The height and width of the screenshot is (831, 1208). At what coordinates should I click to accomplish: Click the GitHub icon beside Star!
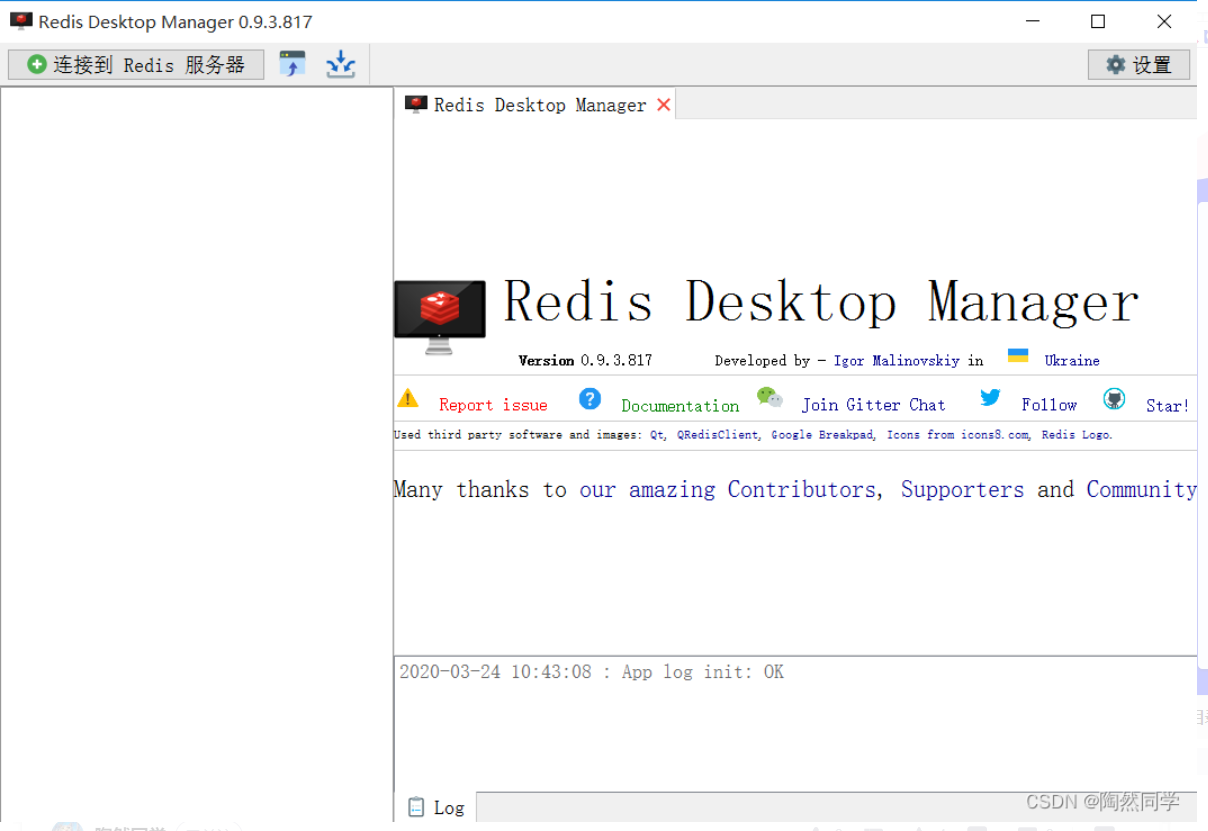[x=1114, y=399]
